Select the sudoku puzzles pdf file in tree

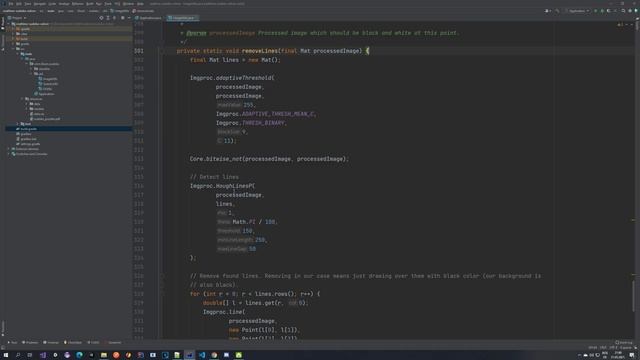[x=47, y=119]
